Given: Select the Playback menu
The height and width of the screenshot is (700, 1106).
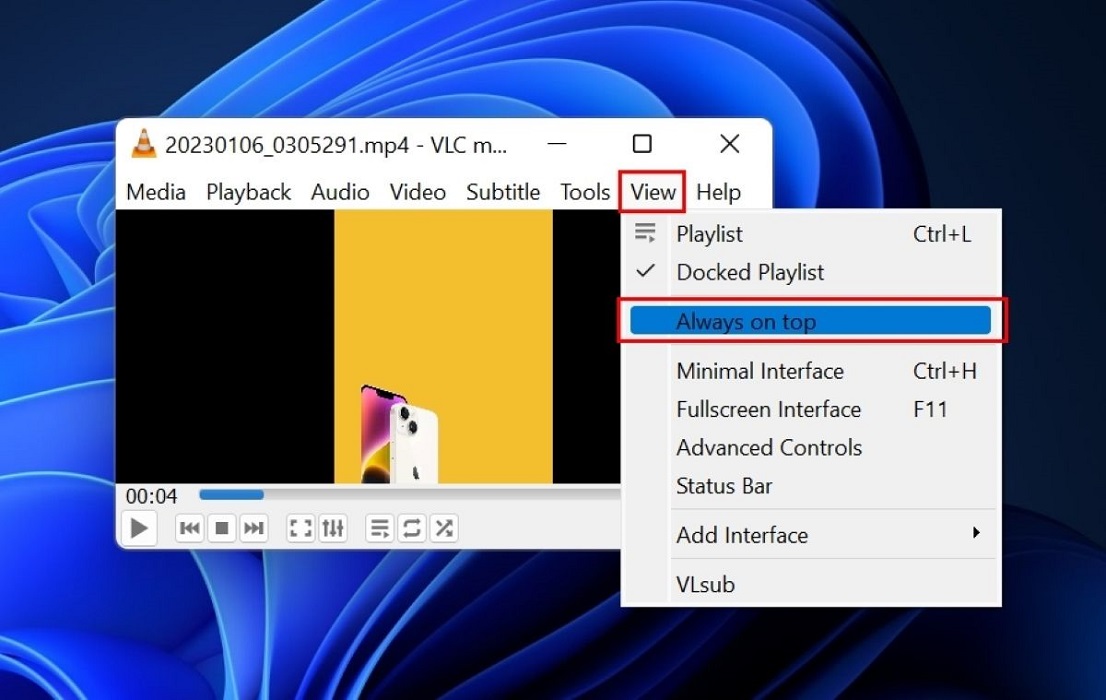Looking at the screenshot, I should (x=248, y=192).
